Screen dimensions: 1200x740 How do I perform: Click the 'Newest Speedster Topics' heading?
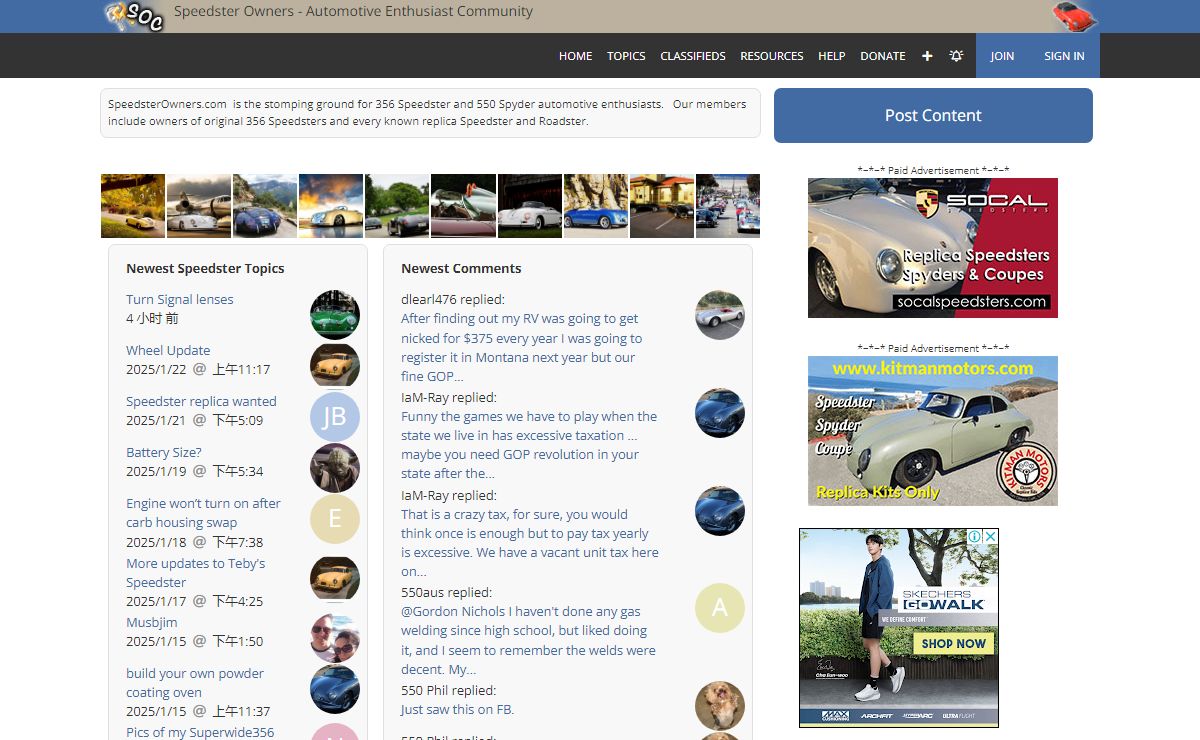click(x=205, y=268)
